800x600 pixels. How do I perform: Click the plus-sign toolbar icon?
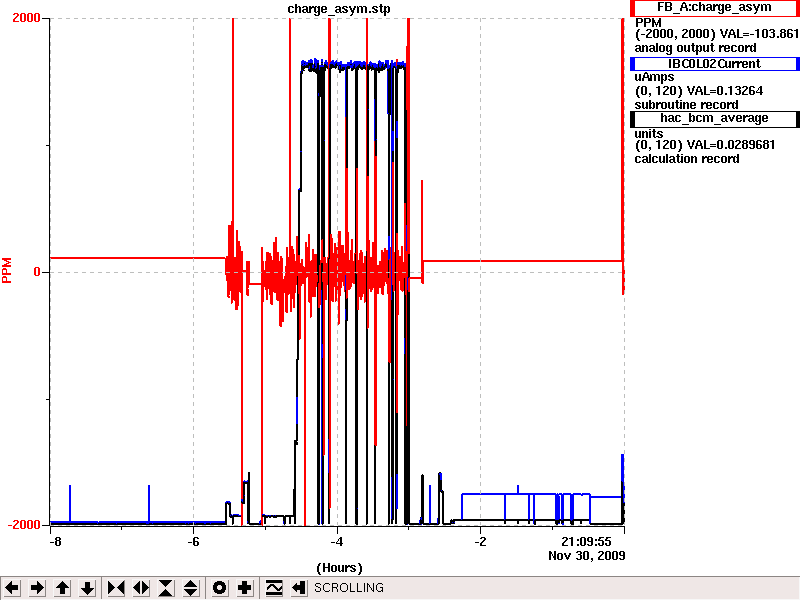(x=244, y=588)
